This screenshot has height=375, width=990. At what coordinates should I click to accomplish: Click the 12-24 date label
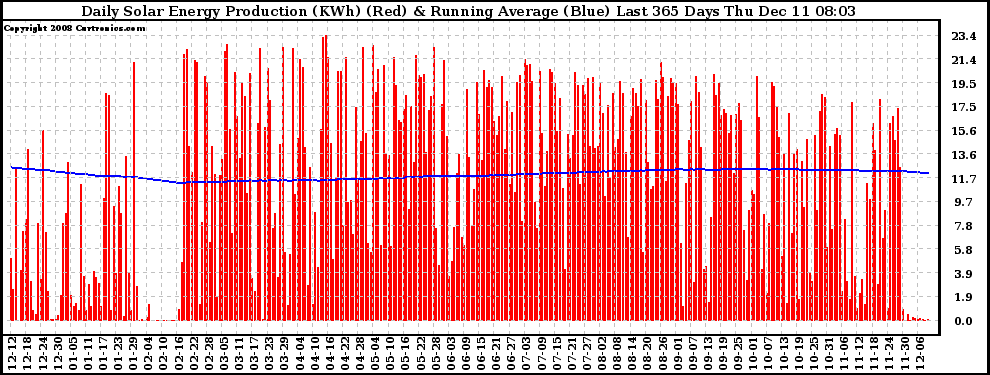(43, 353)
